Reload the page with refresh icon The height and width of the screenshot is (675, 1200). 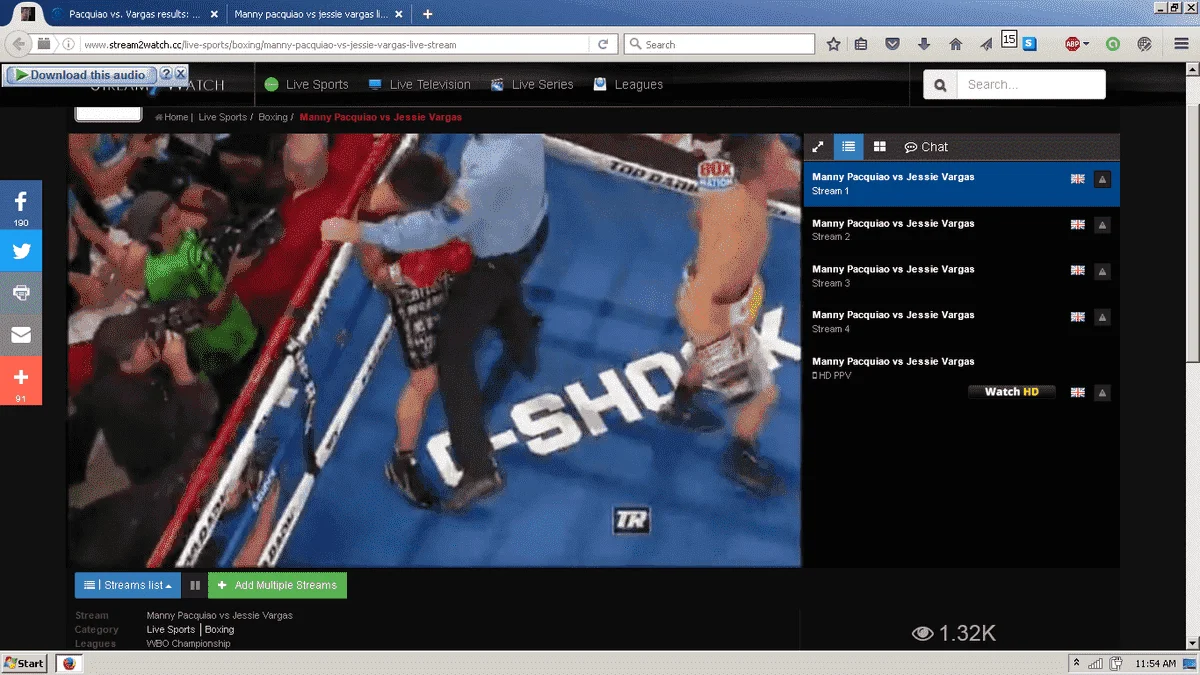tap(603, 44)
